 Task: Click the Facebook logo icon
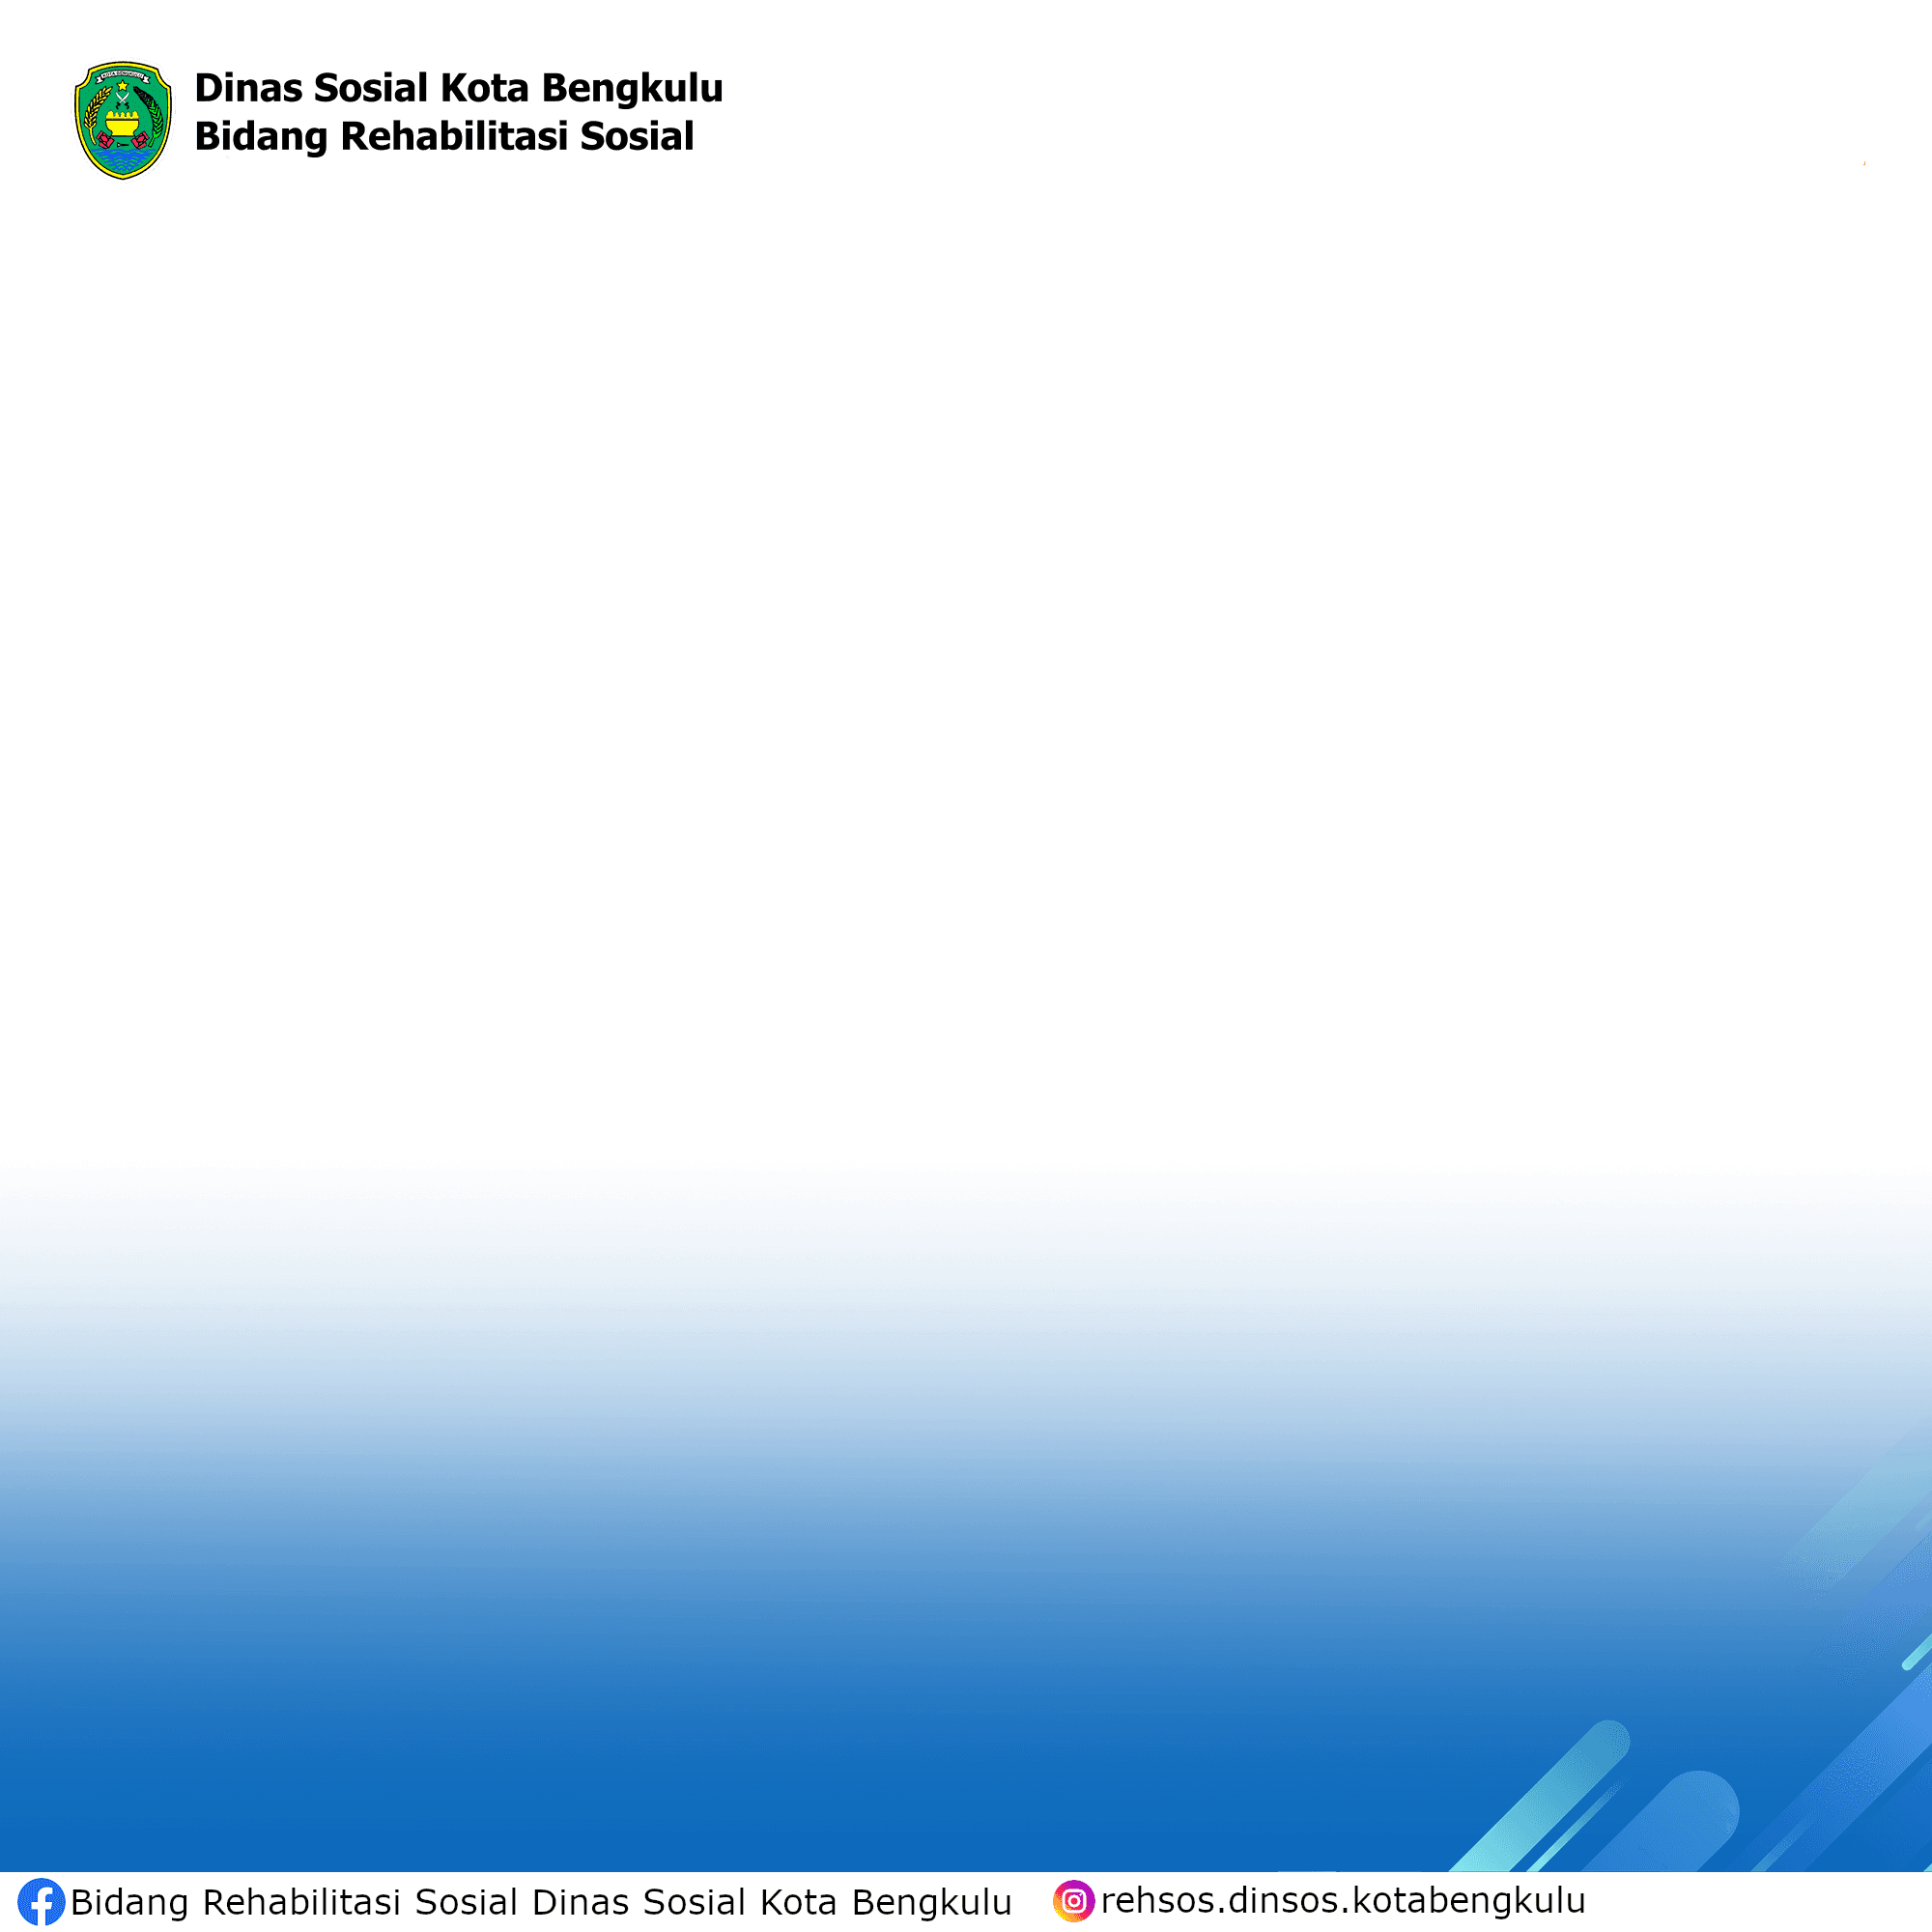coord(41,1902)
